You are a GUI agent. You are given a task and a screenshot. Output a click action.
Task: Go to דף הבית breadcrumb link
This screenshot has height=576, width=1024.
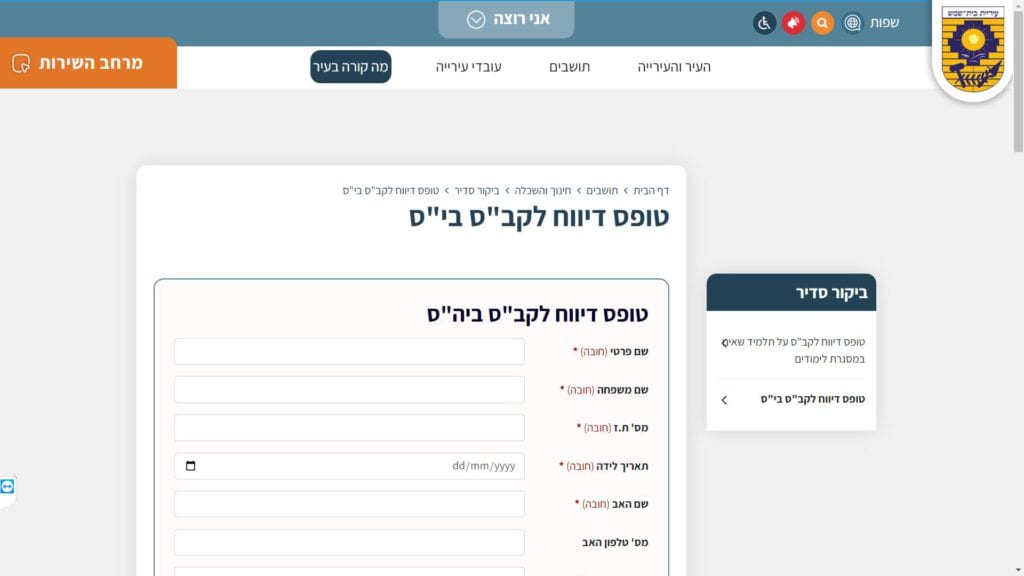651,190
